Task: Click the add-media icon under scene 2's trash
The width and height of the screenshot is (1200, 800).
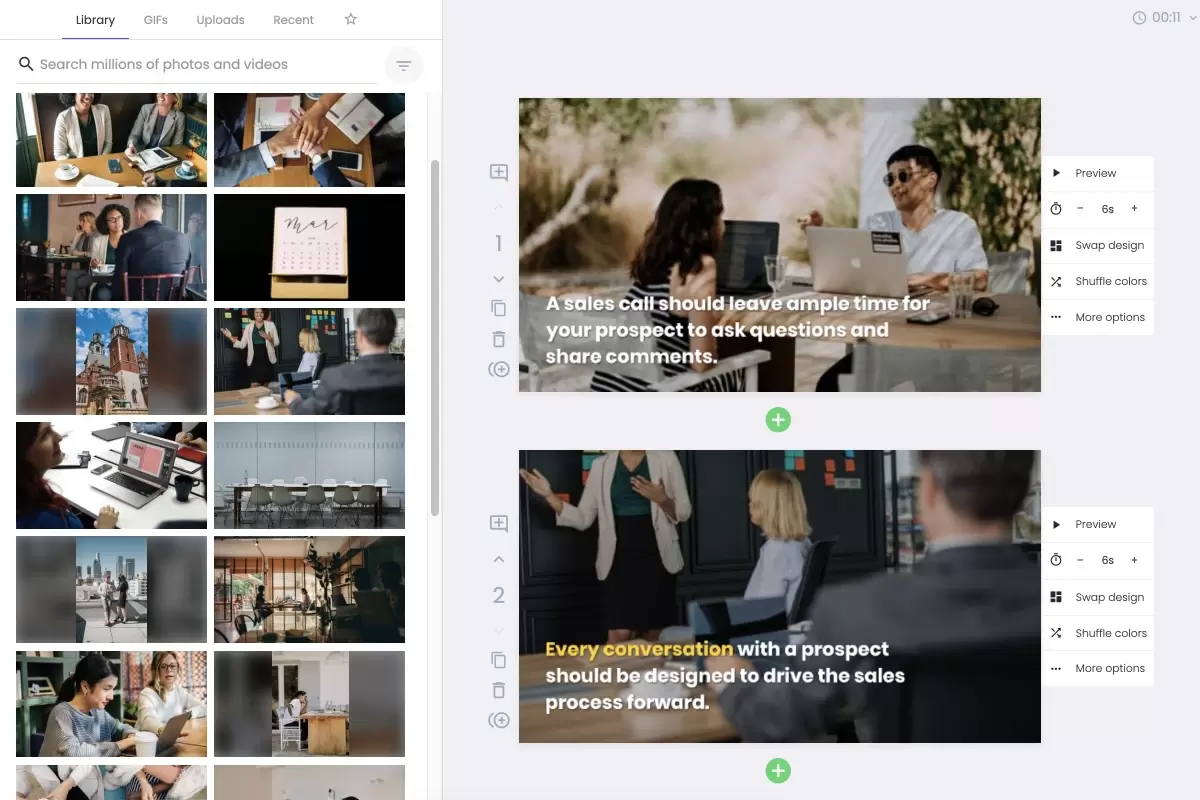Action: click(x=499, y=720)
